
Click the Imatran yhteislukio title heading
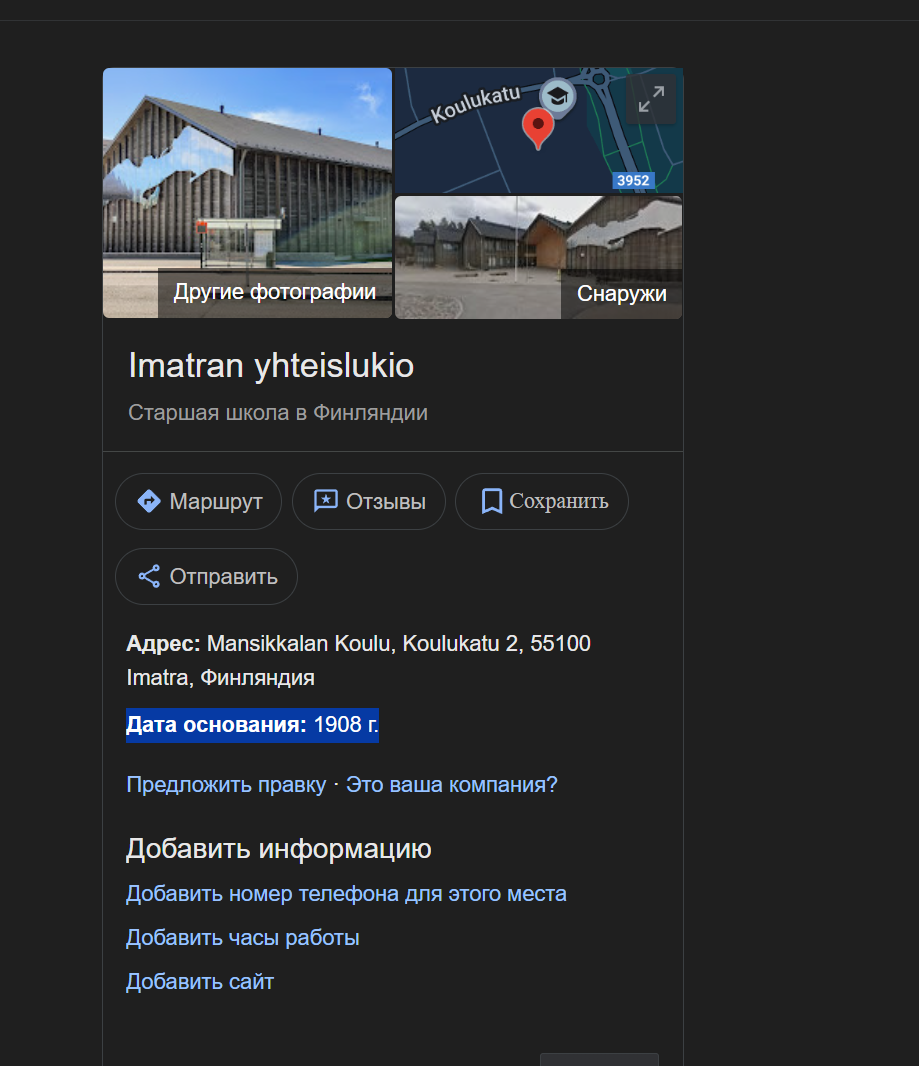tap(271, 366)
